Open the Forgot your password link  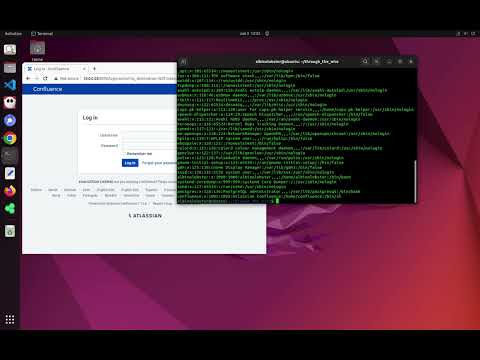click(159, 163)
